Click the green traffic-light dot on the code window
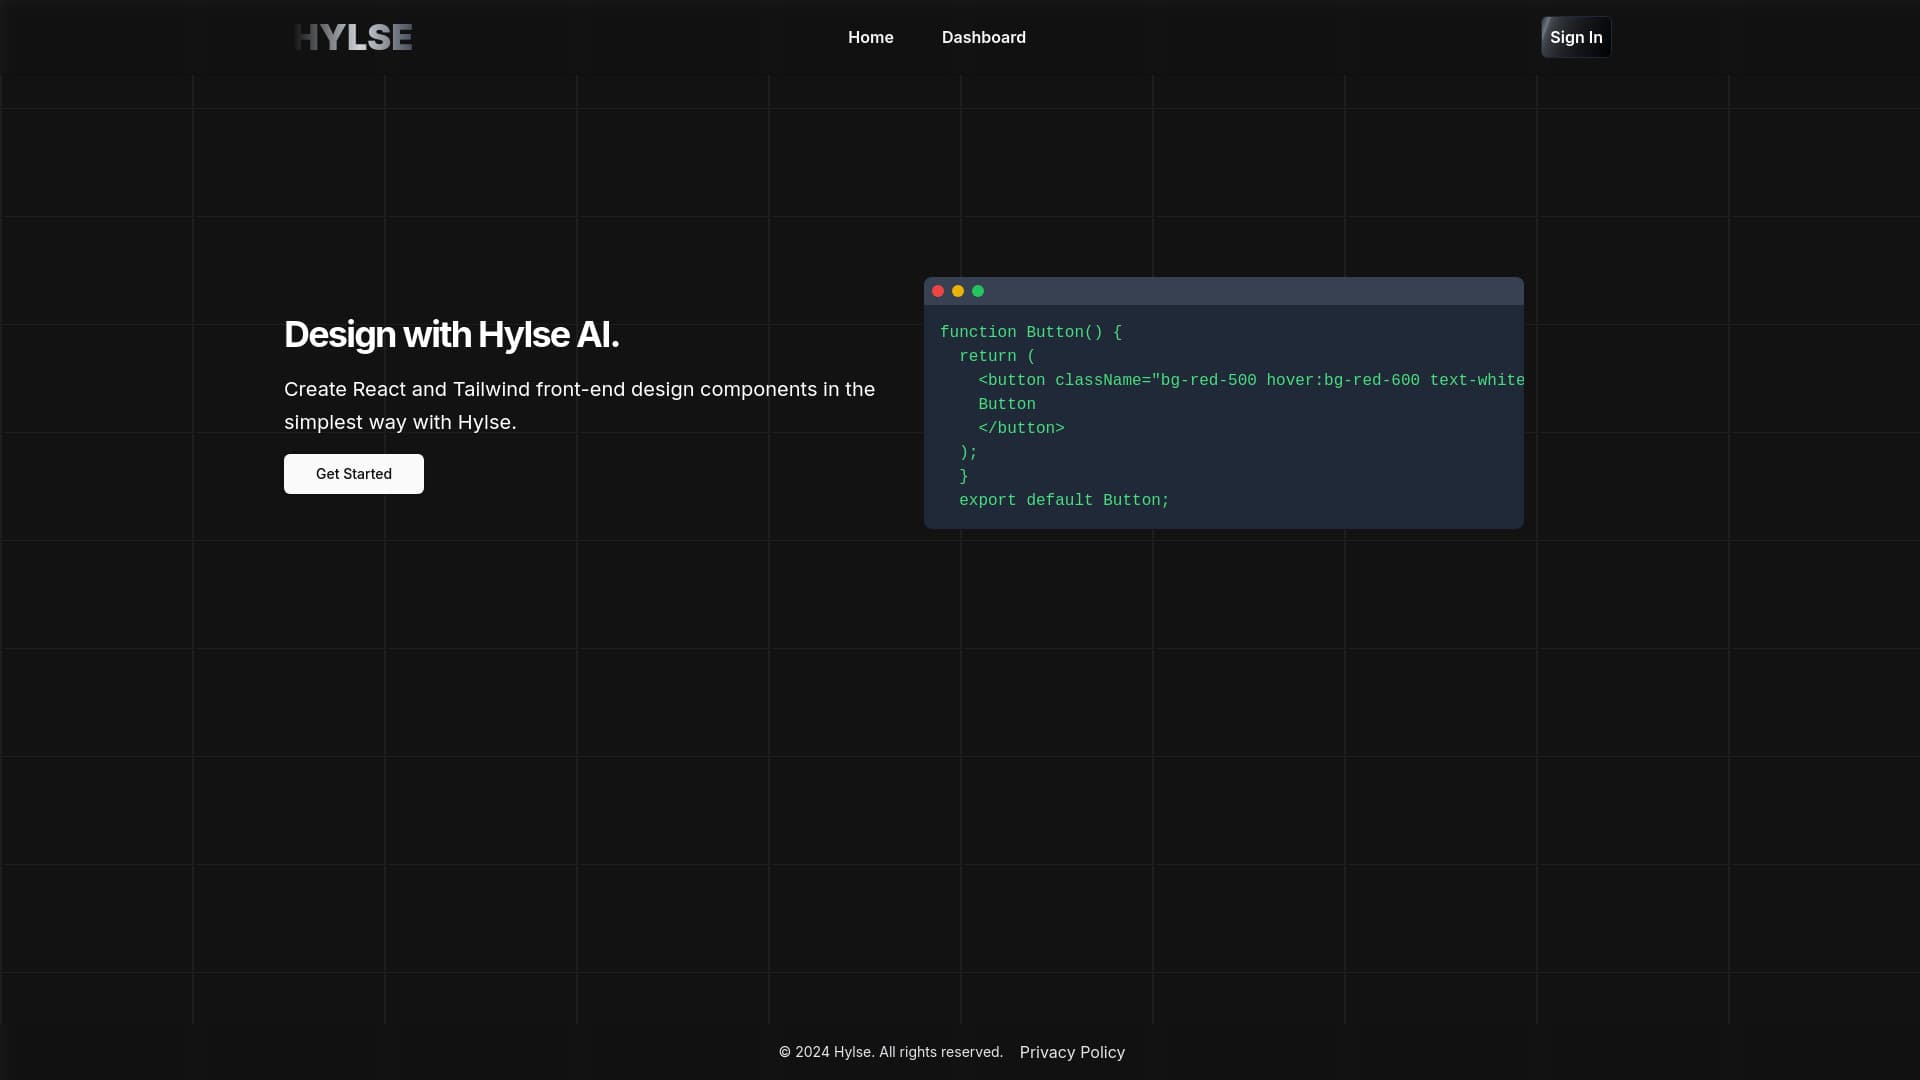This screenshot has height=1080, width=1920. [x=978, y=290]
